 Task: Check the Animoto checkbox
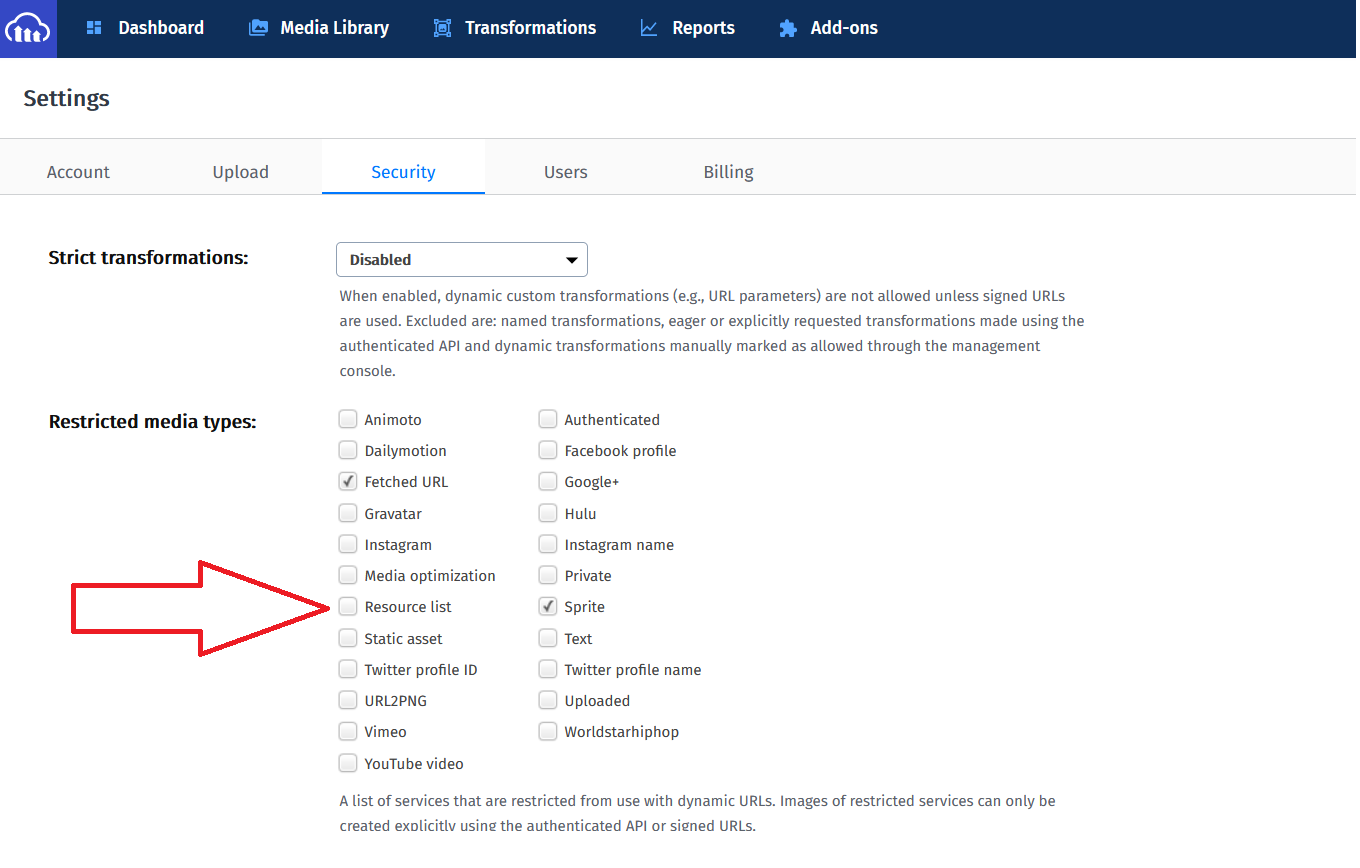(348, 419)
